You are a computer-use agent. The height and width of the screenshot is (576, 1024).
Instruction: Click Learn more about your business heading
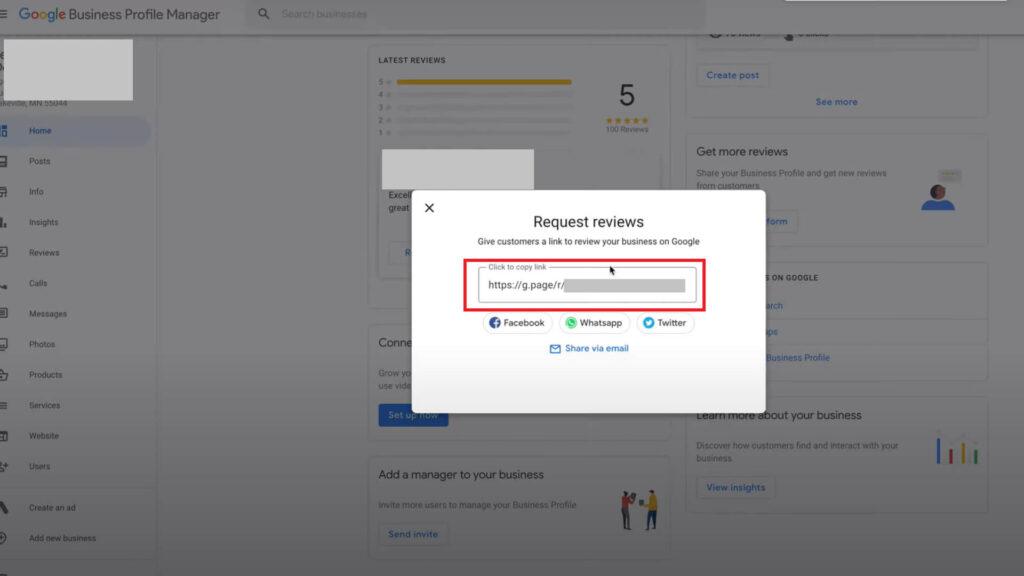click(778, 415)
